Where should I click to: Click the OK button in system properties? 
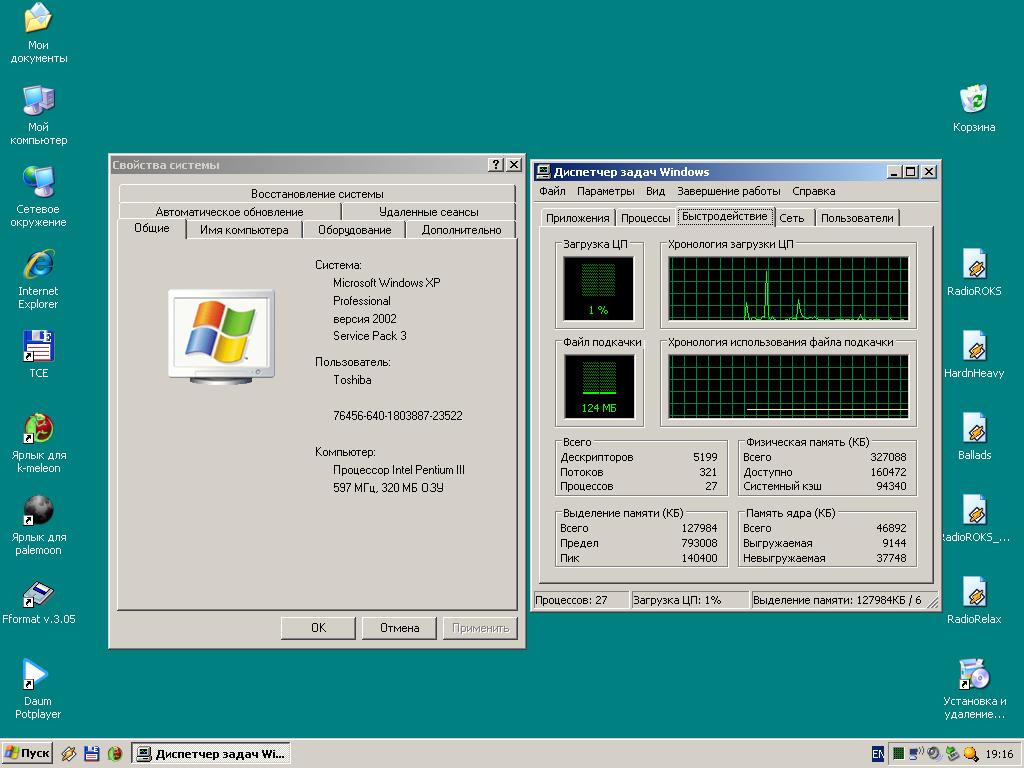[318, 628]
